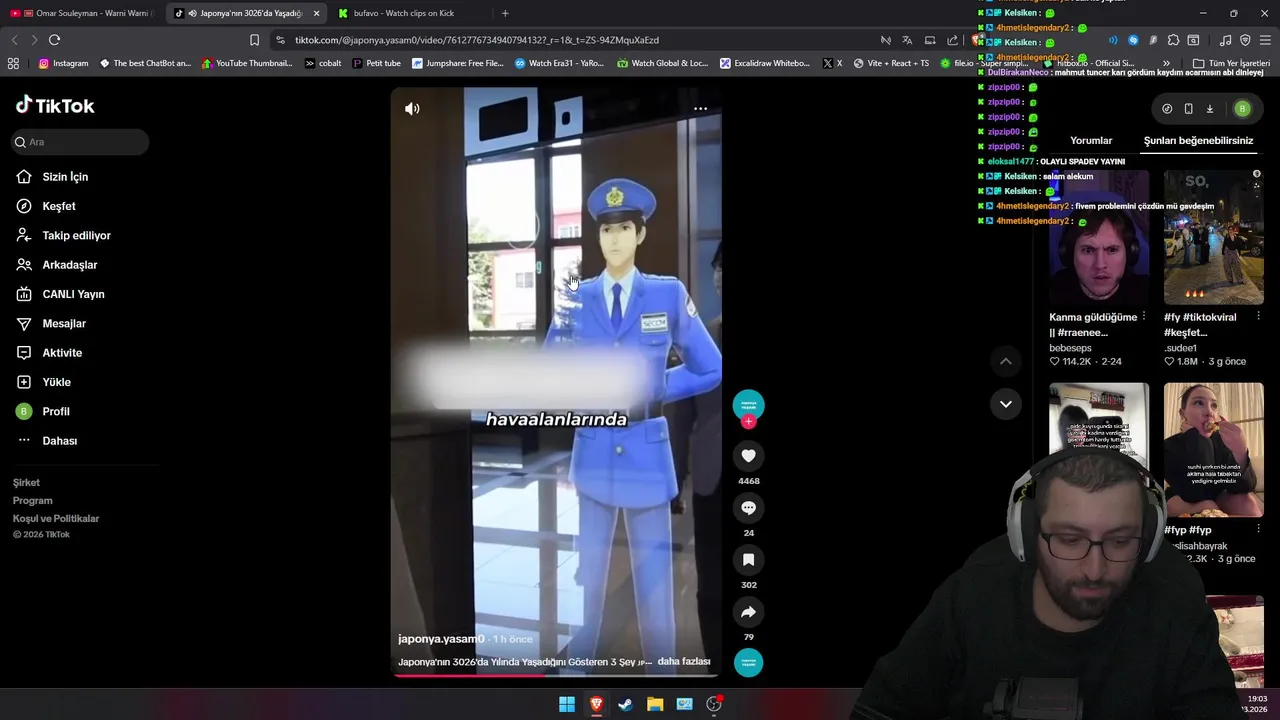Switch to Şunları beğenebilirsiniz tab

[x=1198, y=141]
